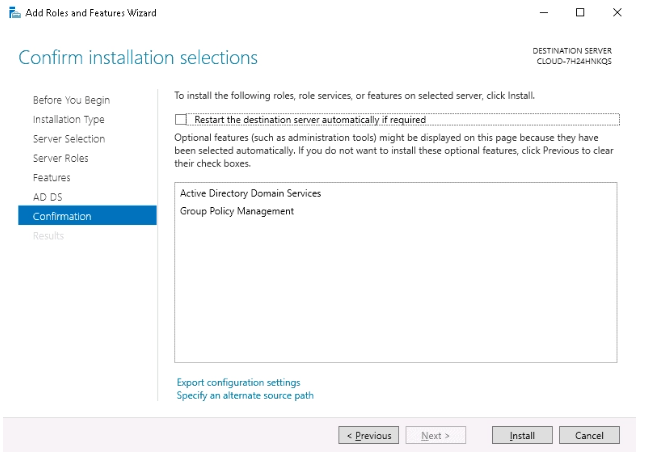Viewport: 648px width, 455px height.
Task: Open Specify an alternate source path
Action: pyautogui.click(x=245, y=395)
